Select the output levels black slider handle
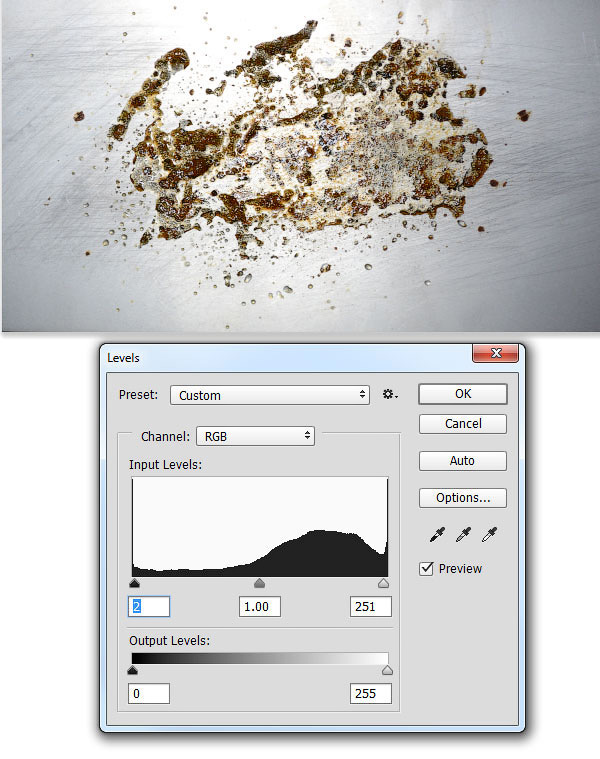This screenshot has width=600, height=759. coord(133,670)
